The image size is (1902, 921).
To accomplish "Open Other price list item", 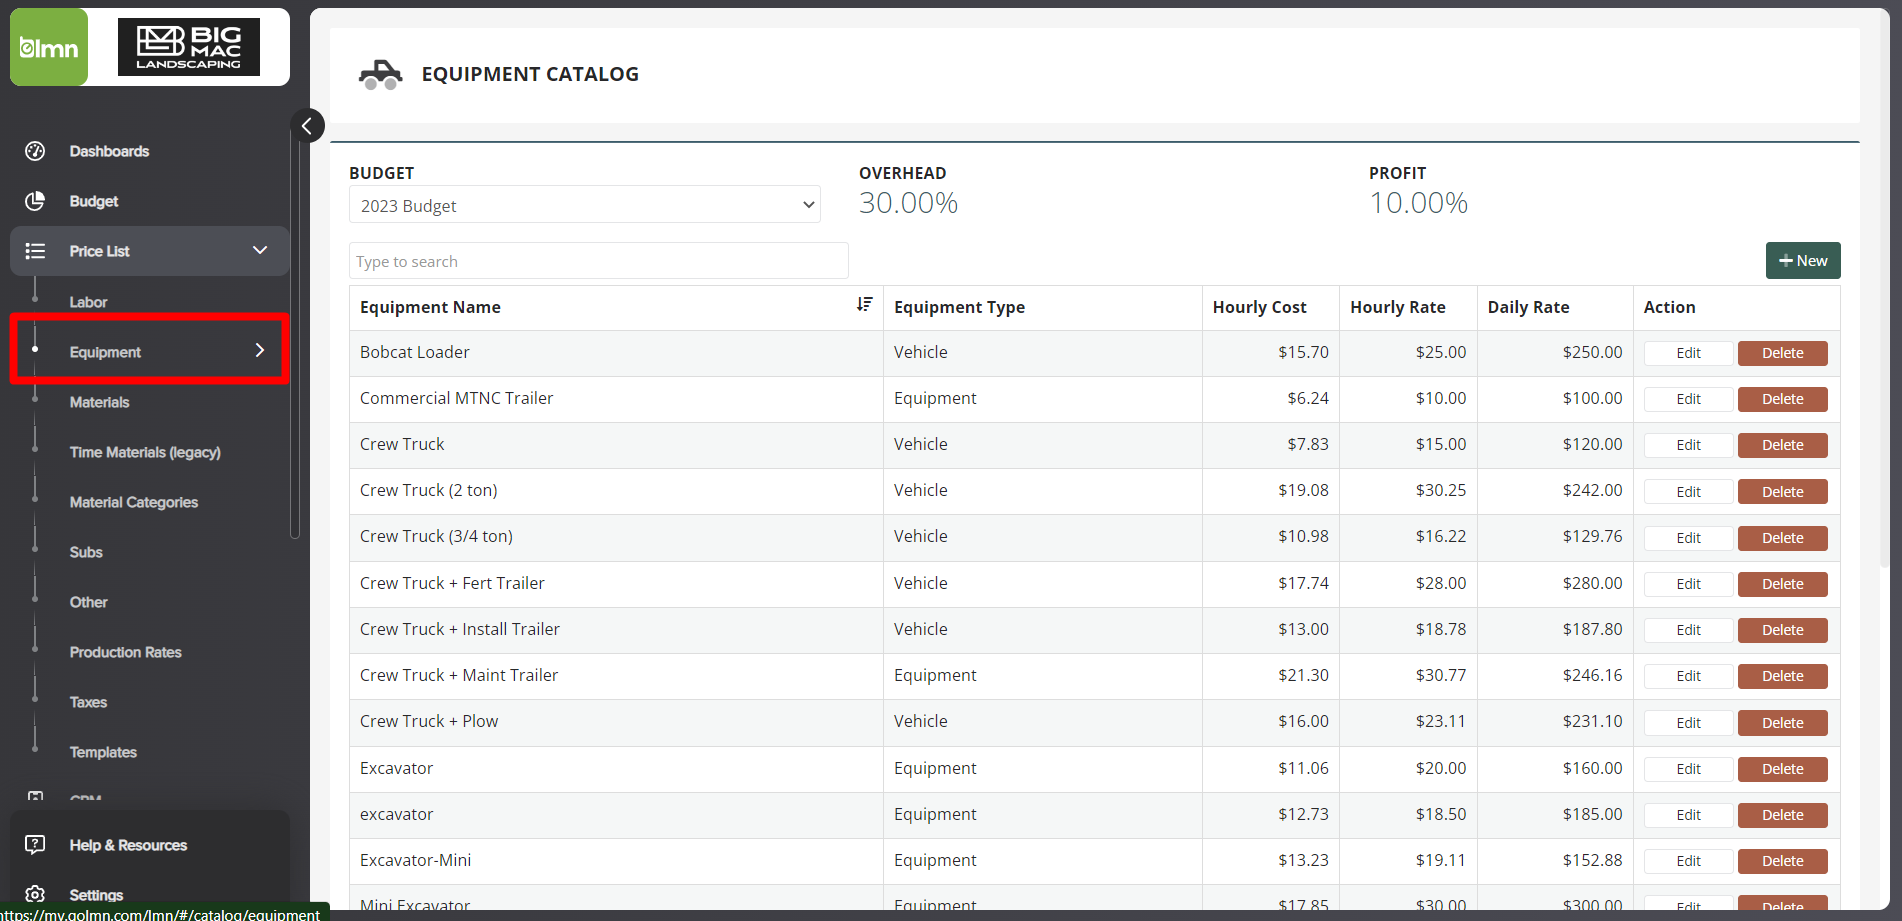I will [x=88, y=602].
